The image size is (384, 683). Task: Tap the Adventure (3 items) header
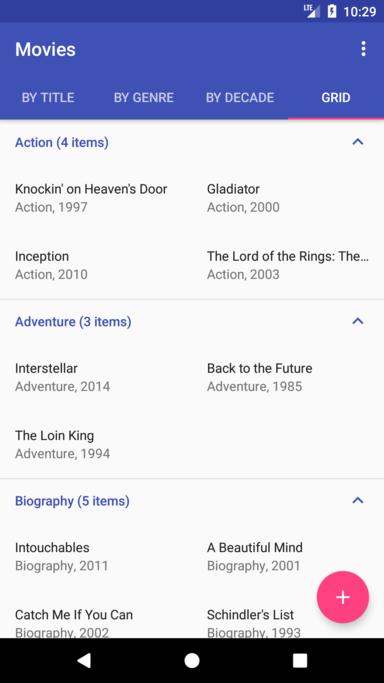pos(73,321)
